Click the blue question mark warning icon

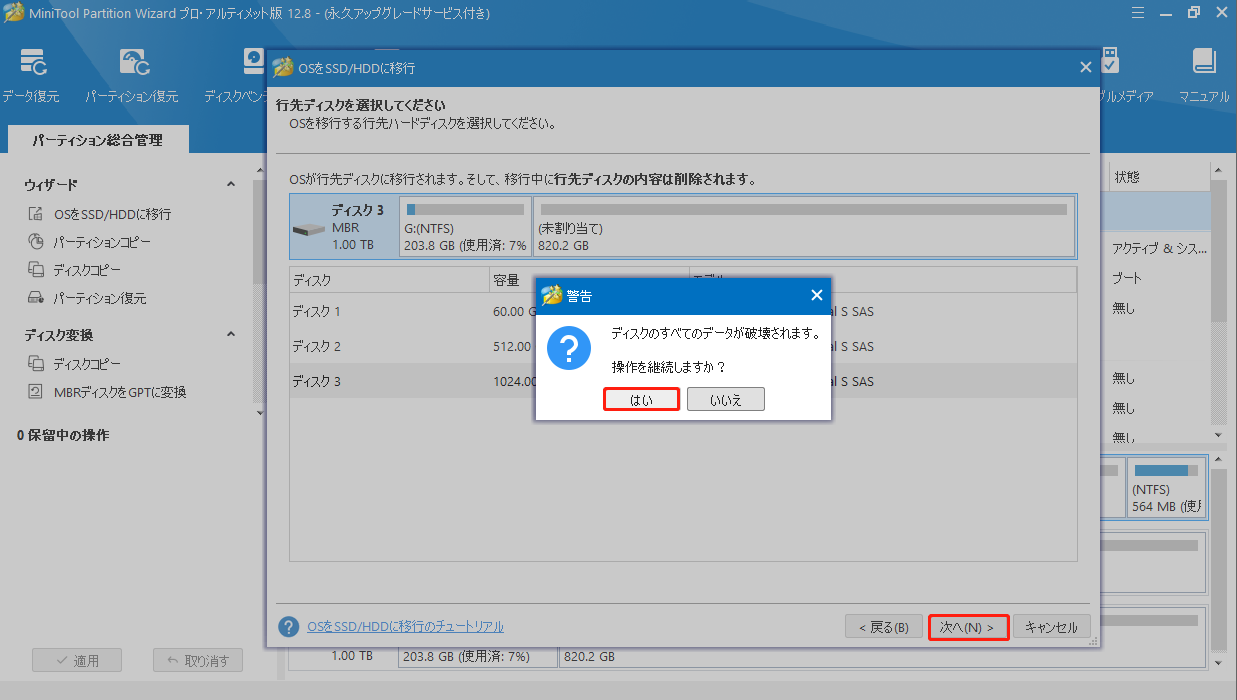(x=569, y=350)
